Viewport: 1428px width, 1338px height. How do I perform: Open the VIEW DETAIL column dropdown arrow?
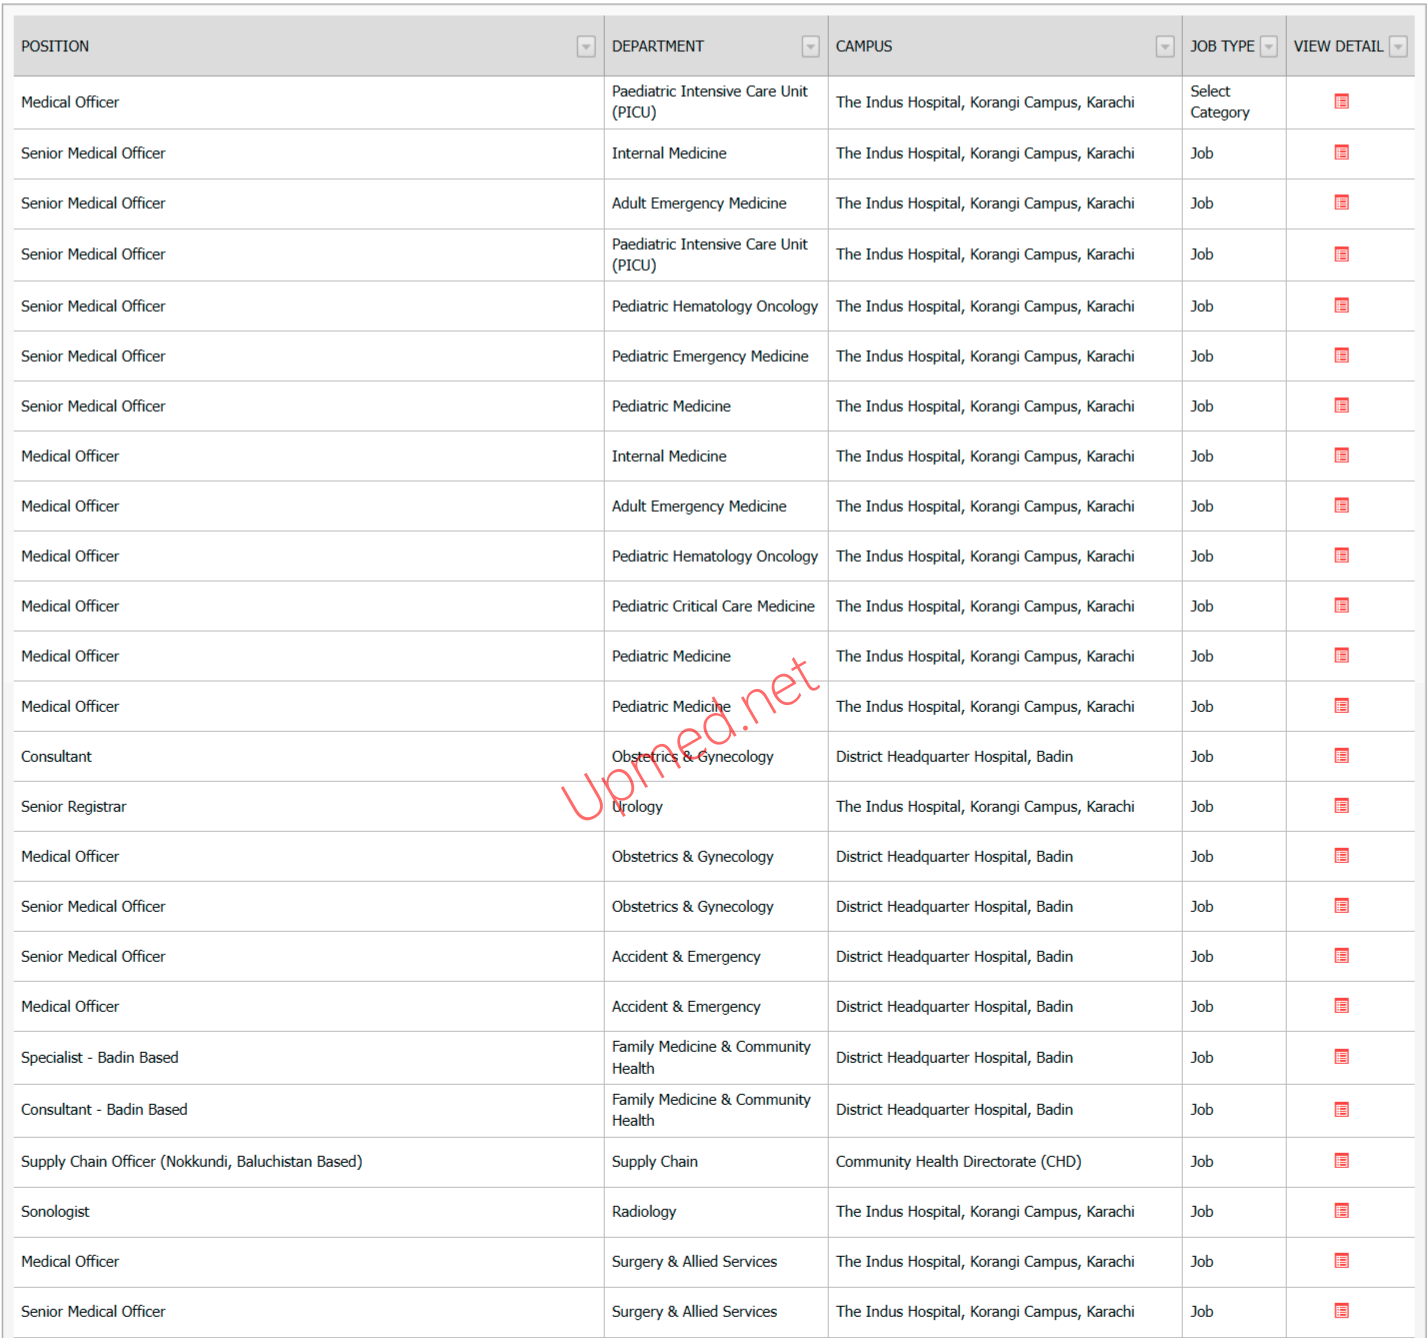(1398, 47)
